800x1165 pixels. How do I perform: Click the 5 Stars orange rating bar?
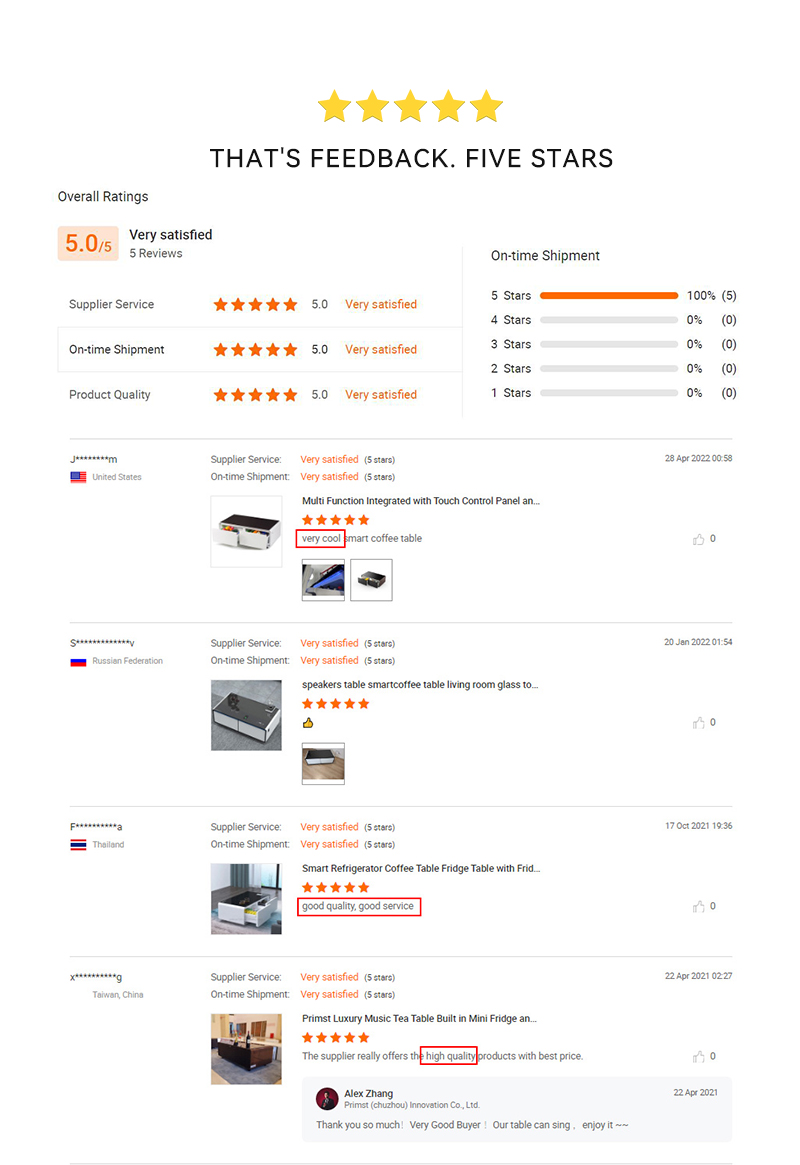tap(608, 296)
